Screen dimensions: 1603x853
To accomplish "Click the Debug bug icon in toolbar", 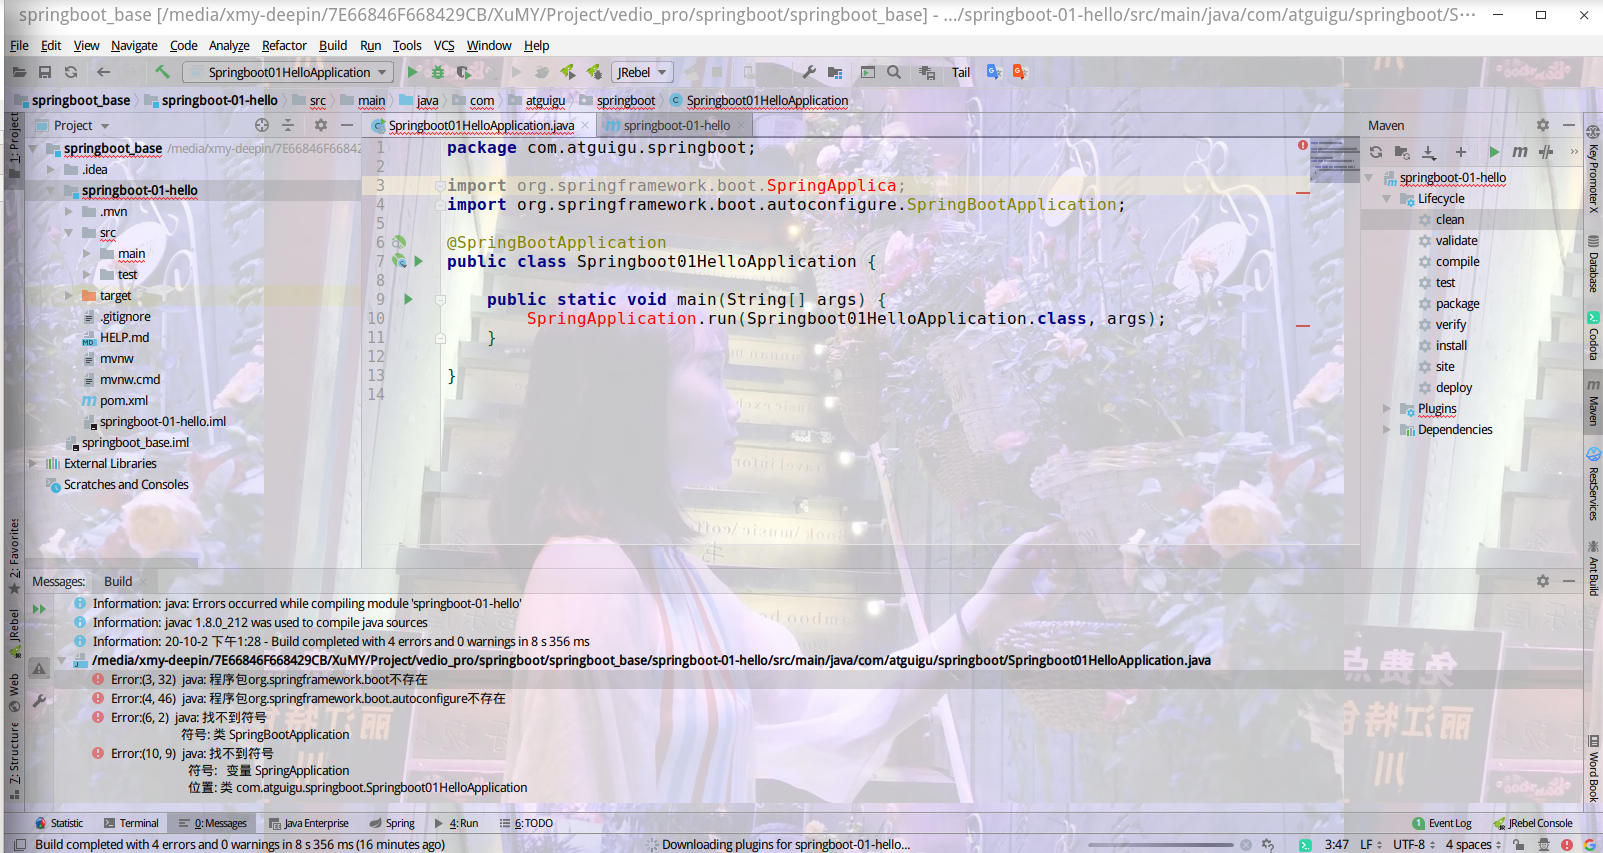I will tap(438, 72).
